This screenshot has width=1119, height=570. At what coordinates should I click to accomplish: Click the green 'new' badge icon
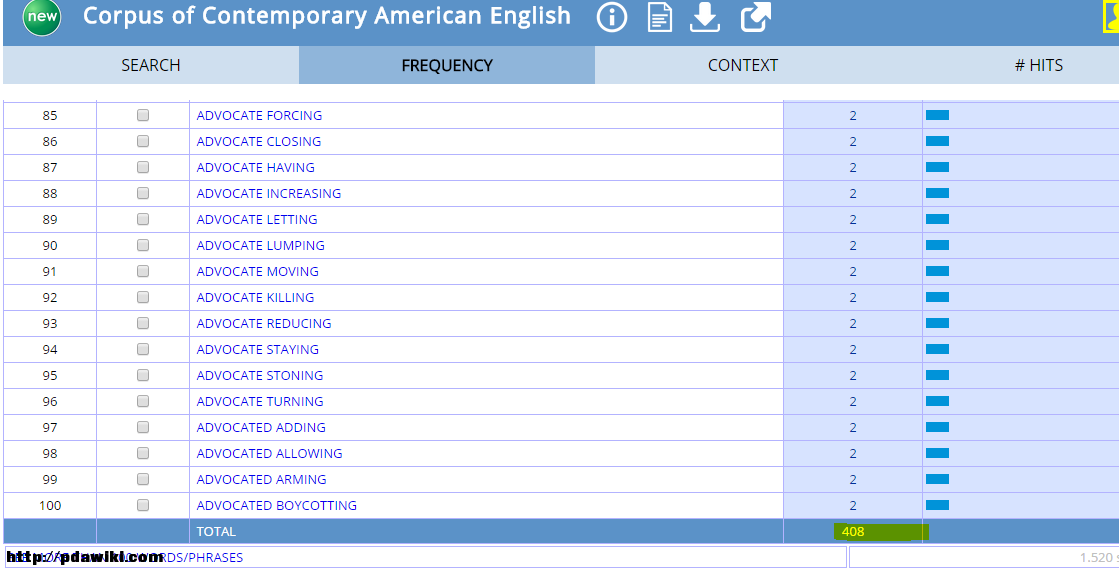tap(42, 17)
